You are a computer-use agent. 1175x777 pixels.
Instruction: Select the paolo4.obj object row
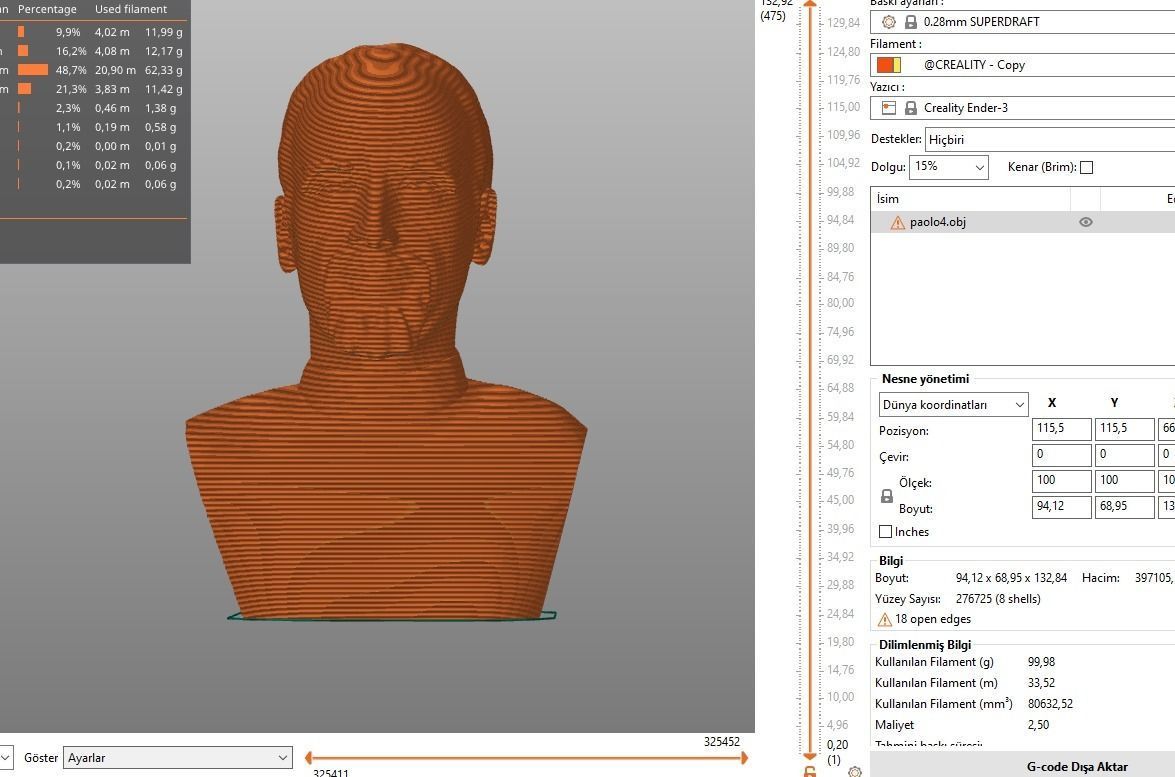click(1023, 223)
